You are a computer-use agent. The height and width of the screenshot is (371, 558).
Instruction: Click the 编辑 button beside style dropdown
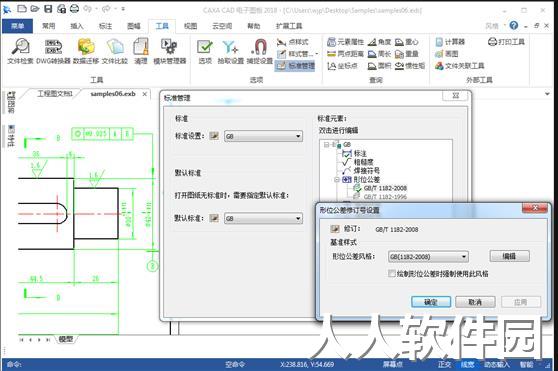[509, 256]
